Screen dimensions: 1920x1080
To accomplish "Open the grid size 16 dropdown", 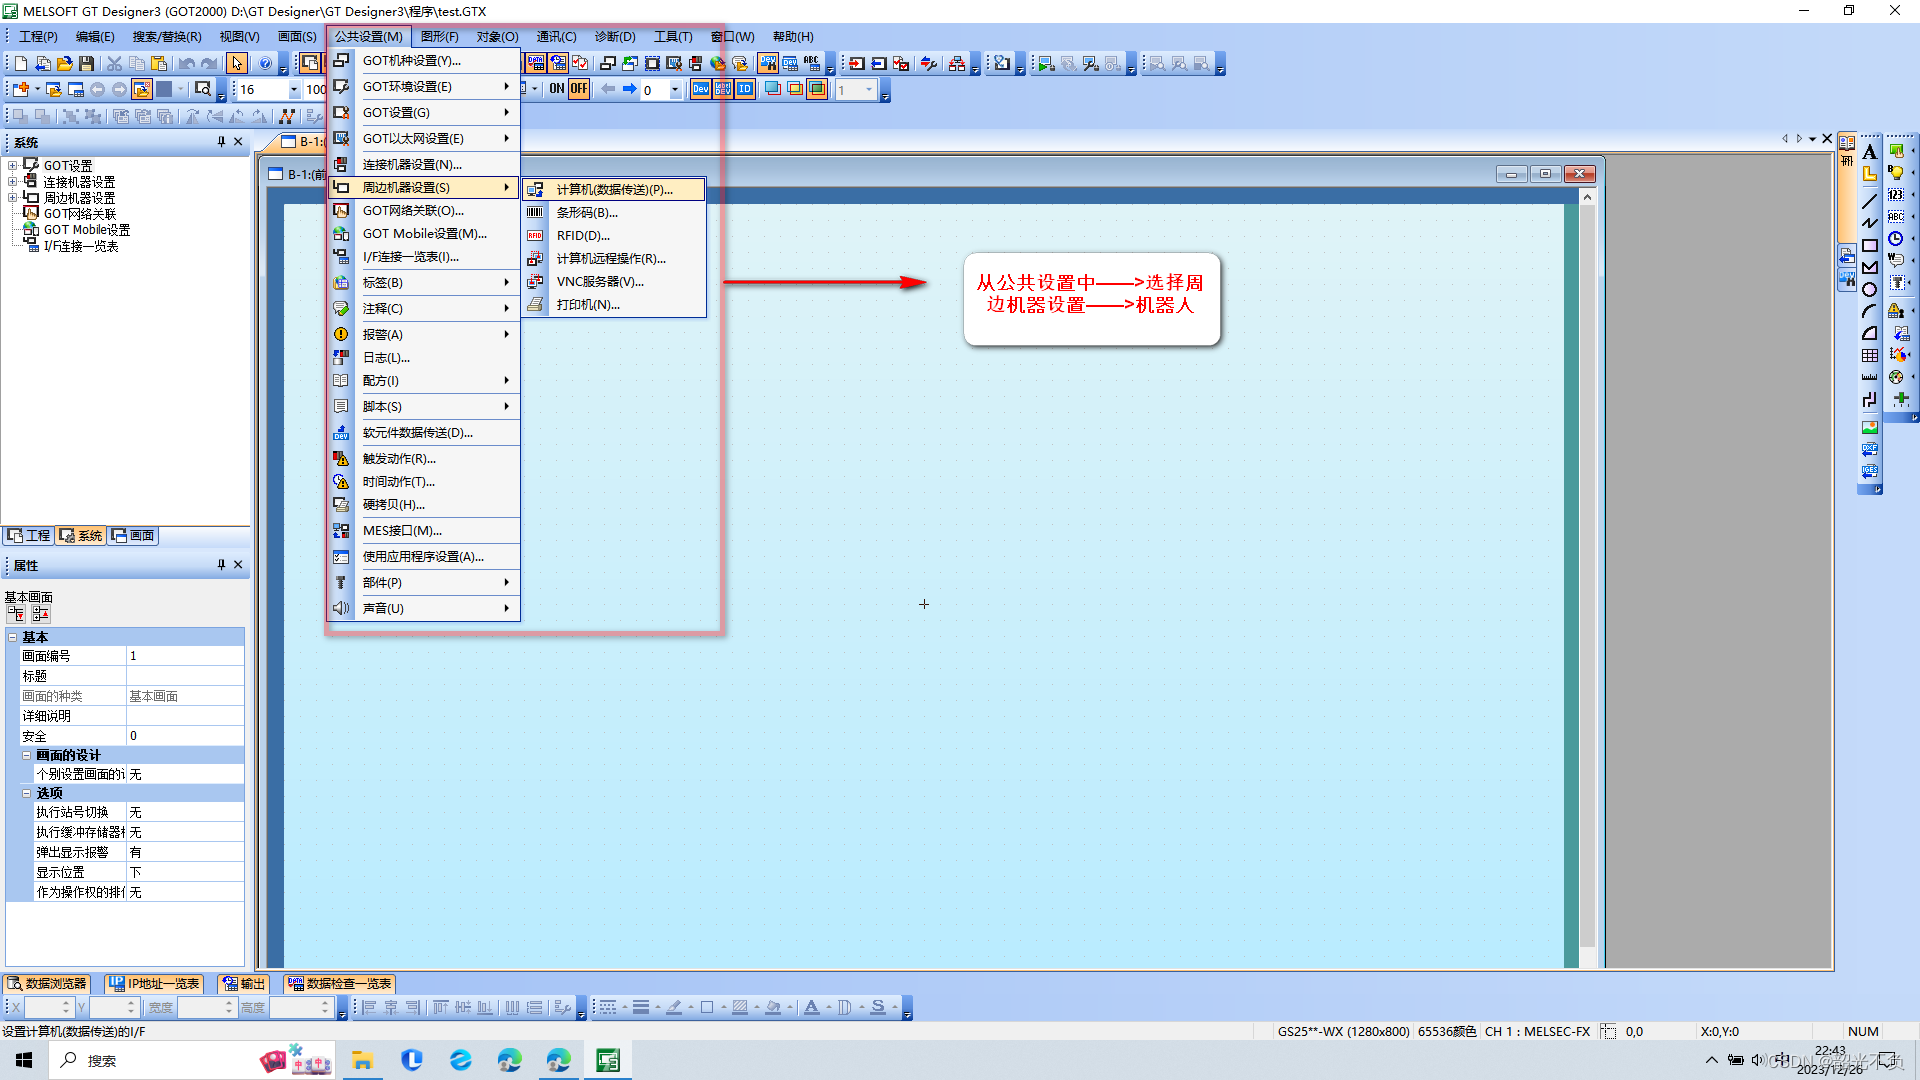I will pyautogui.click(x=294, y=90).
